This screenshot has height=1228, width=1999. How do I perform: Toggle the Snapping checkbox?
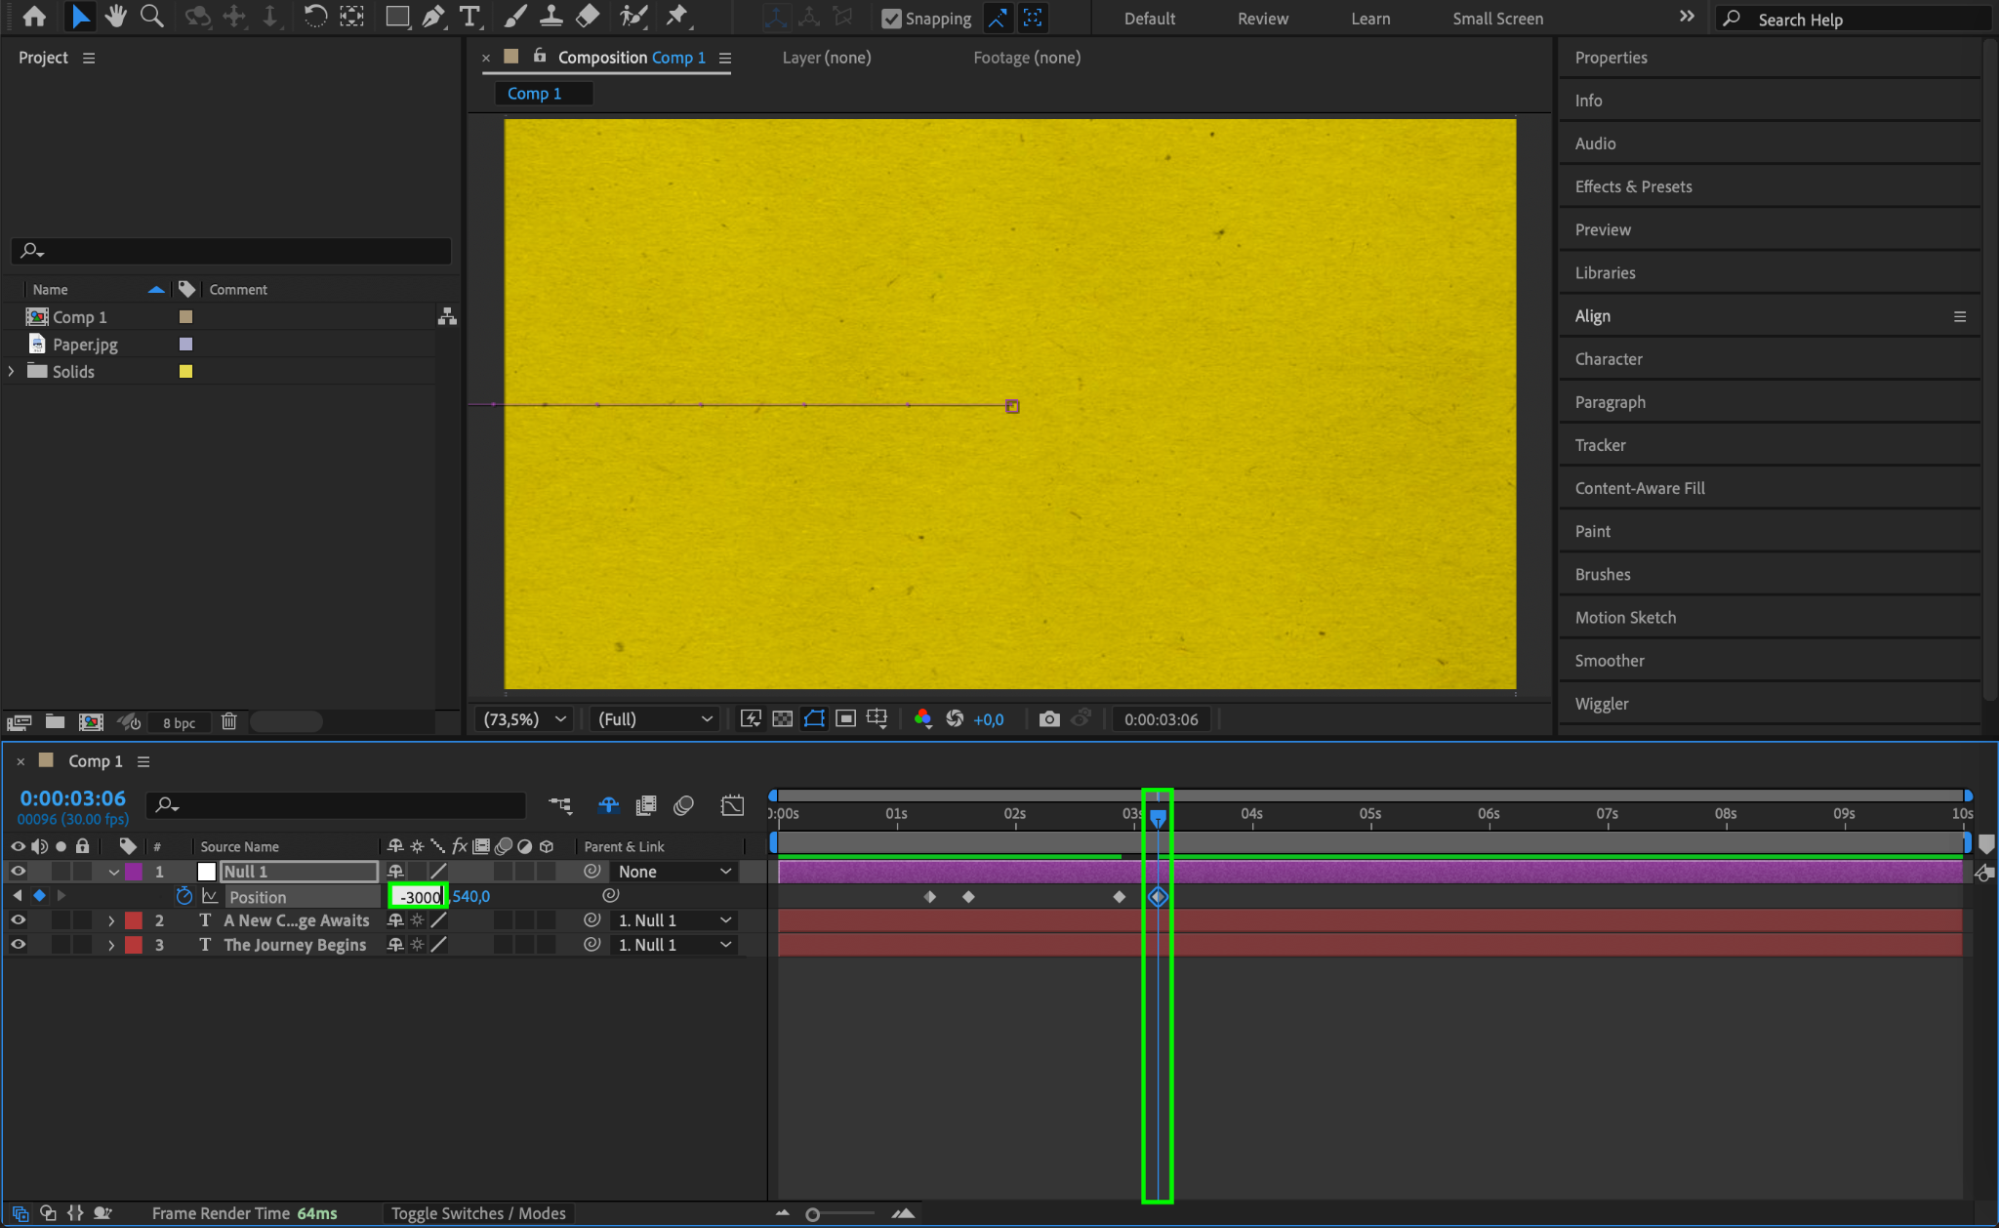(x=891, y=18)
